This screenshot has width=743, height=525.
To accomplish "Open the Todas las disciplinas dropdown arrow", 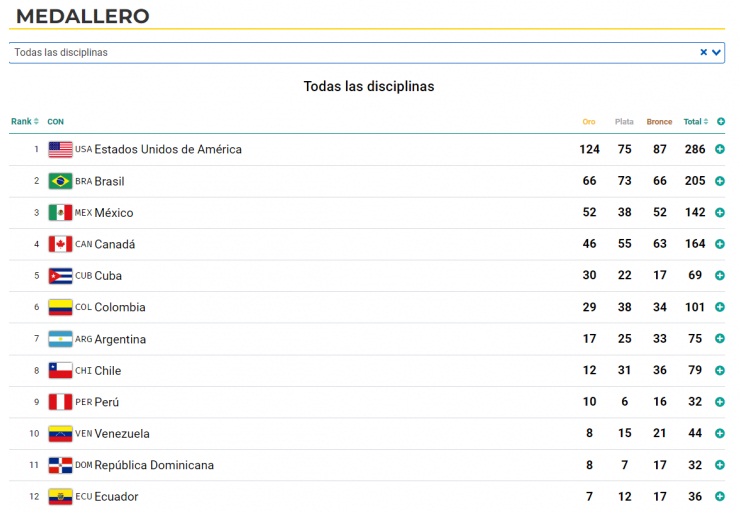I will point(717,52).
